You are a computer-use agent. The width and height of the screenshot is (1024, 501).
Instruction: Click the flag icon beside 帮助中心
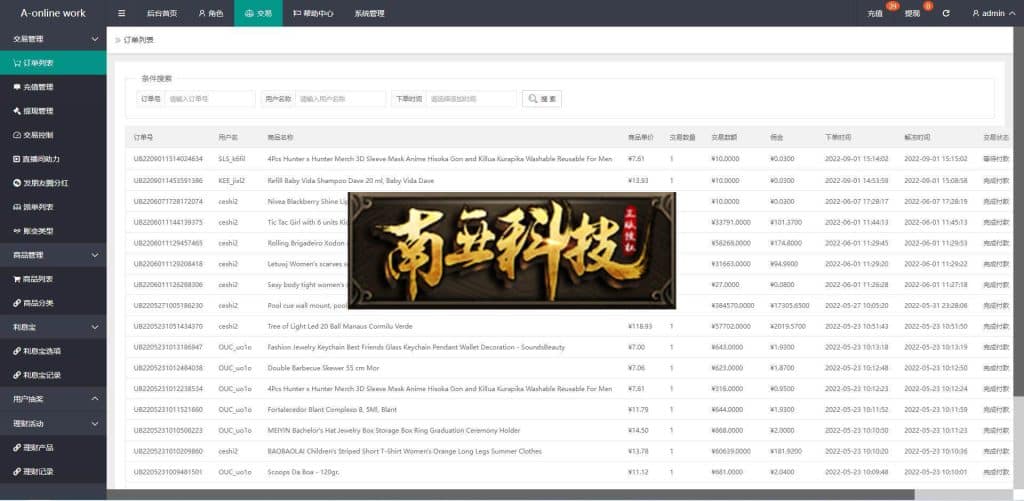tap(297, 13)
